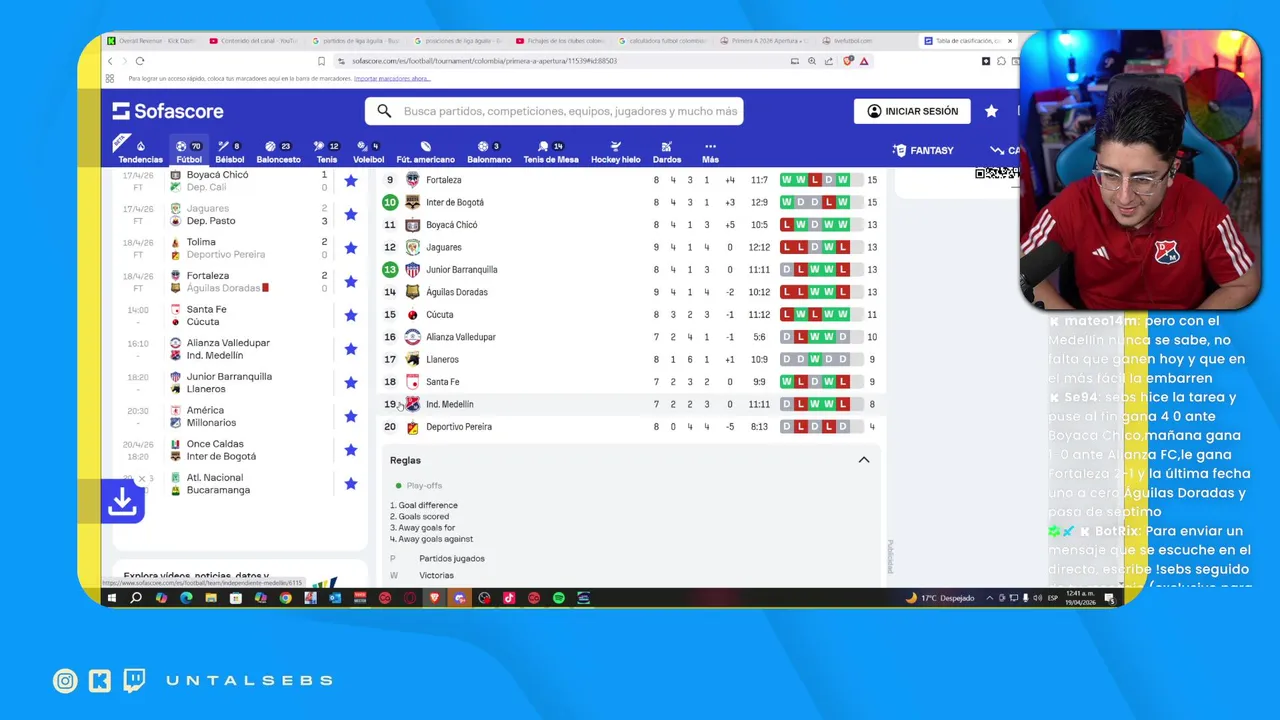
Task: Bookmark the page via address bar icon
Action: (321, 61)
